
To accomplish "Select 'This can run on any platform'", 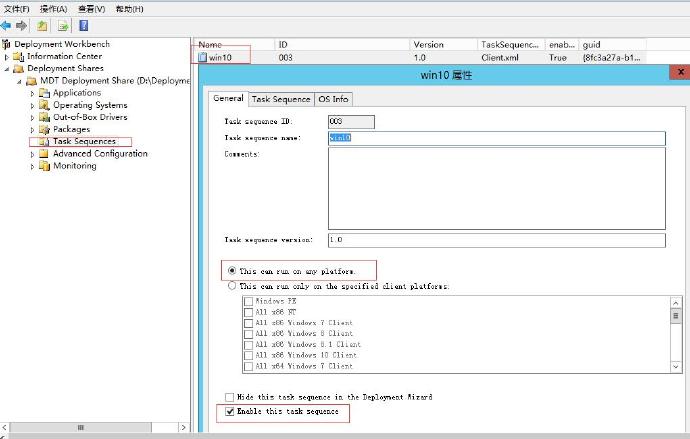I will (232, 271).
